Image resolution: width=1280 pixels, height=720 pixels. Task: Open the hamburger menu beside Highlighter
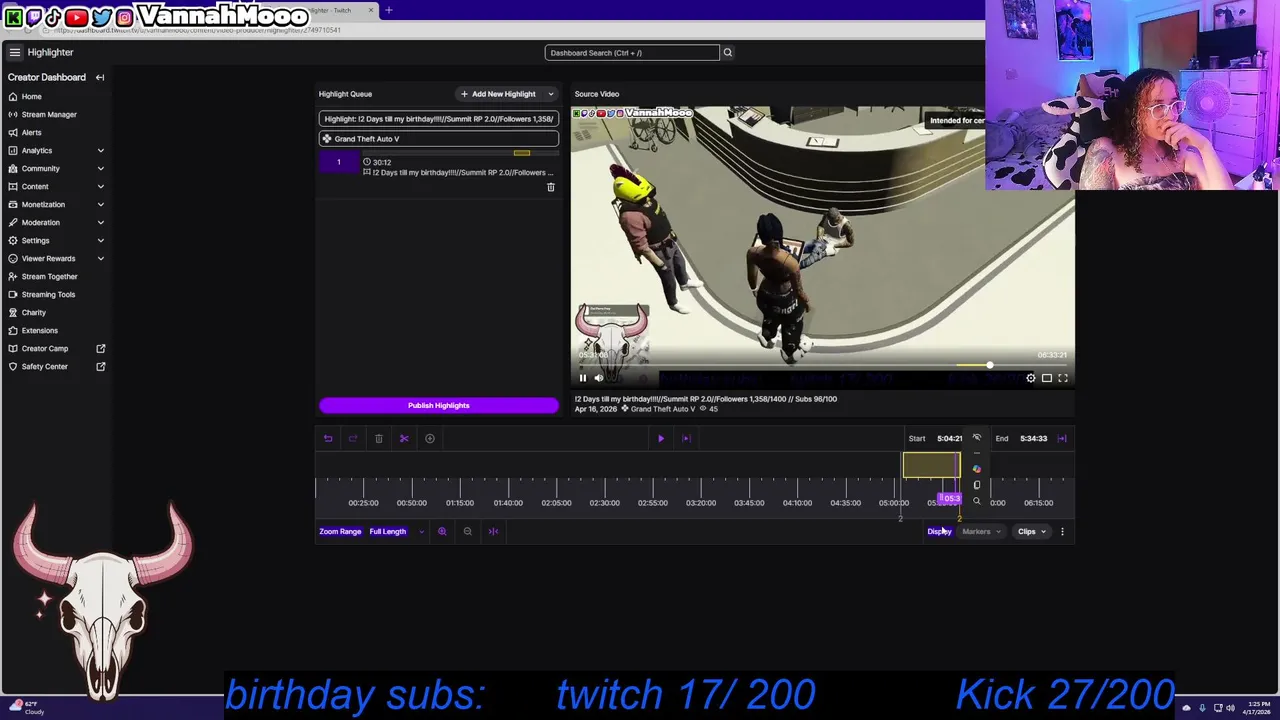click(x=15, y=52)
